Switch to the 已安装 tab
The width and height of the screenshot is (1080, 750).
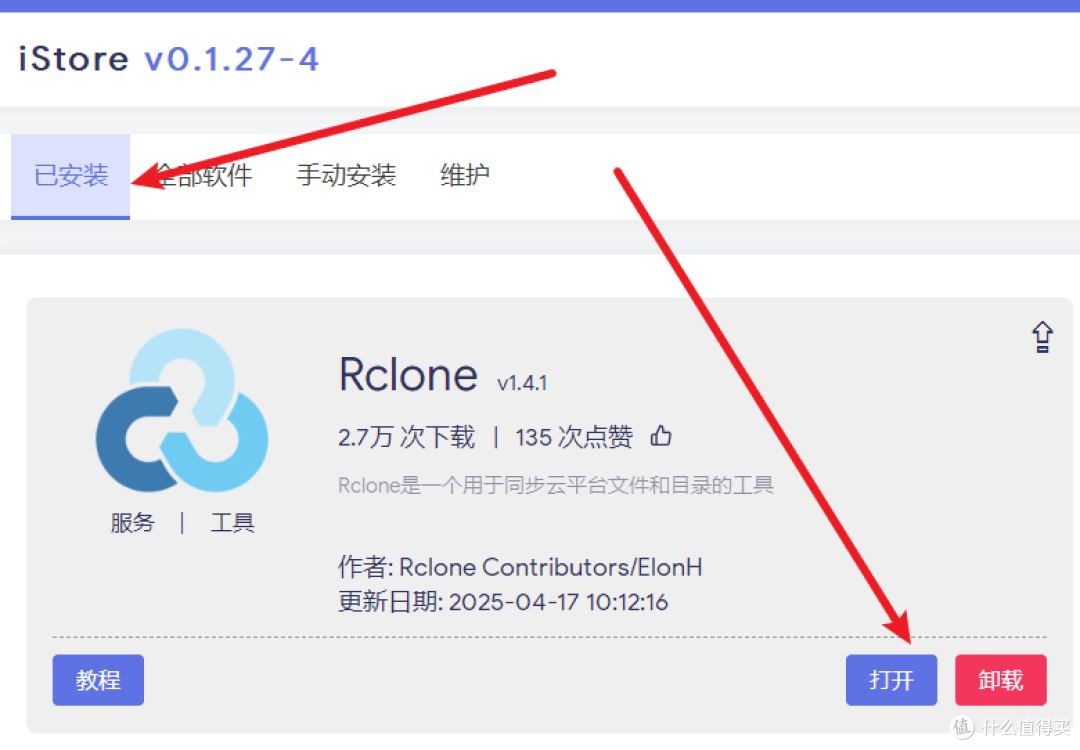(70, 176)
